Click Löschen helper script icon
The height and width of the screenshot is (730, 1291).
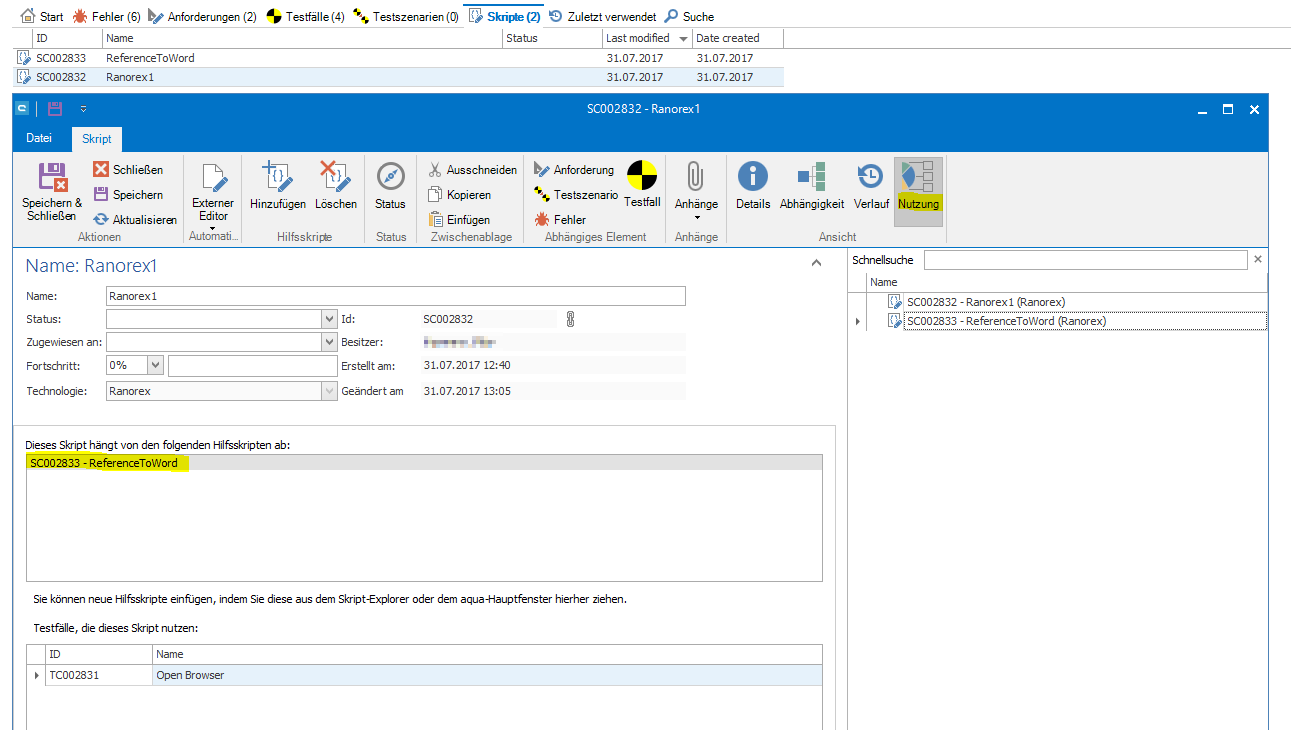pyautogui.click(x=335, y=178)
